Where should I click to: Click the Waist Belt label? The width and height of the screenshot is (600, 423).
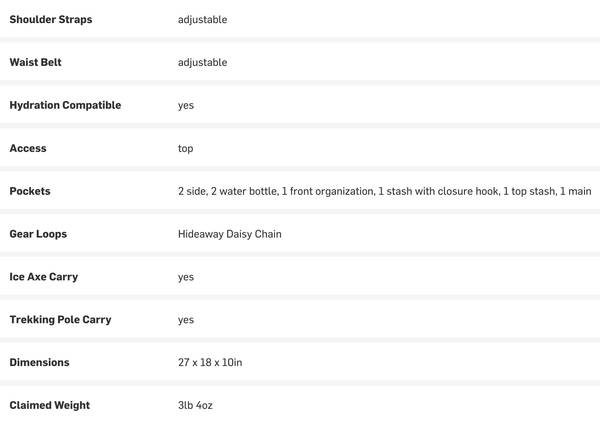(35, 63)
